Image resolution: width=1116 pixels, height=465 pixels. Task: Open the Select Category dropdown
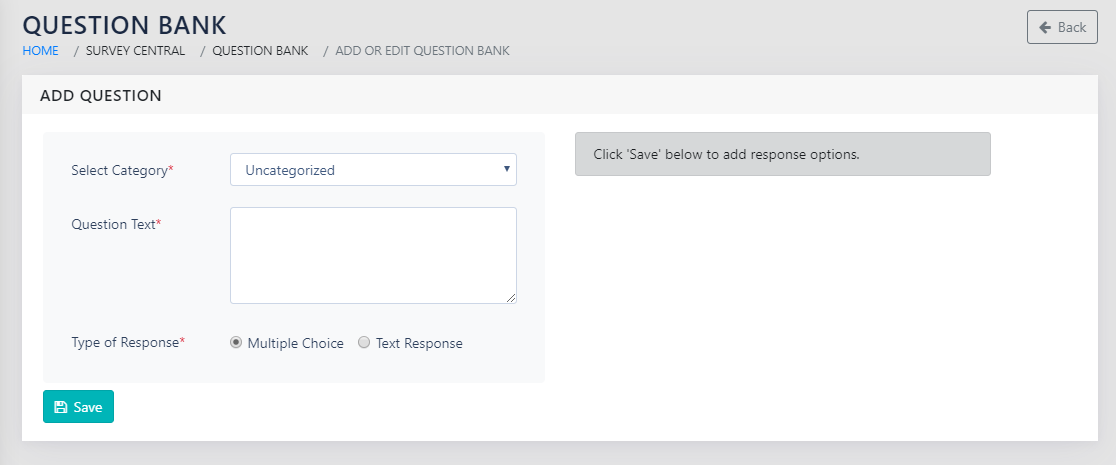pyautogui.click(x=373, y=170)
